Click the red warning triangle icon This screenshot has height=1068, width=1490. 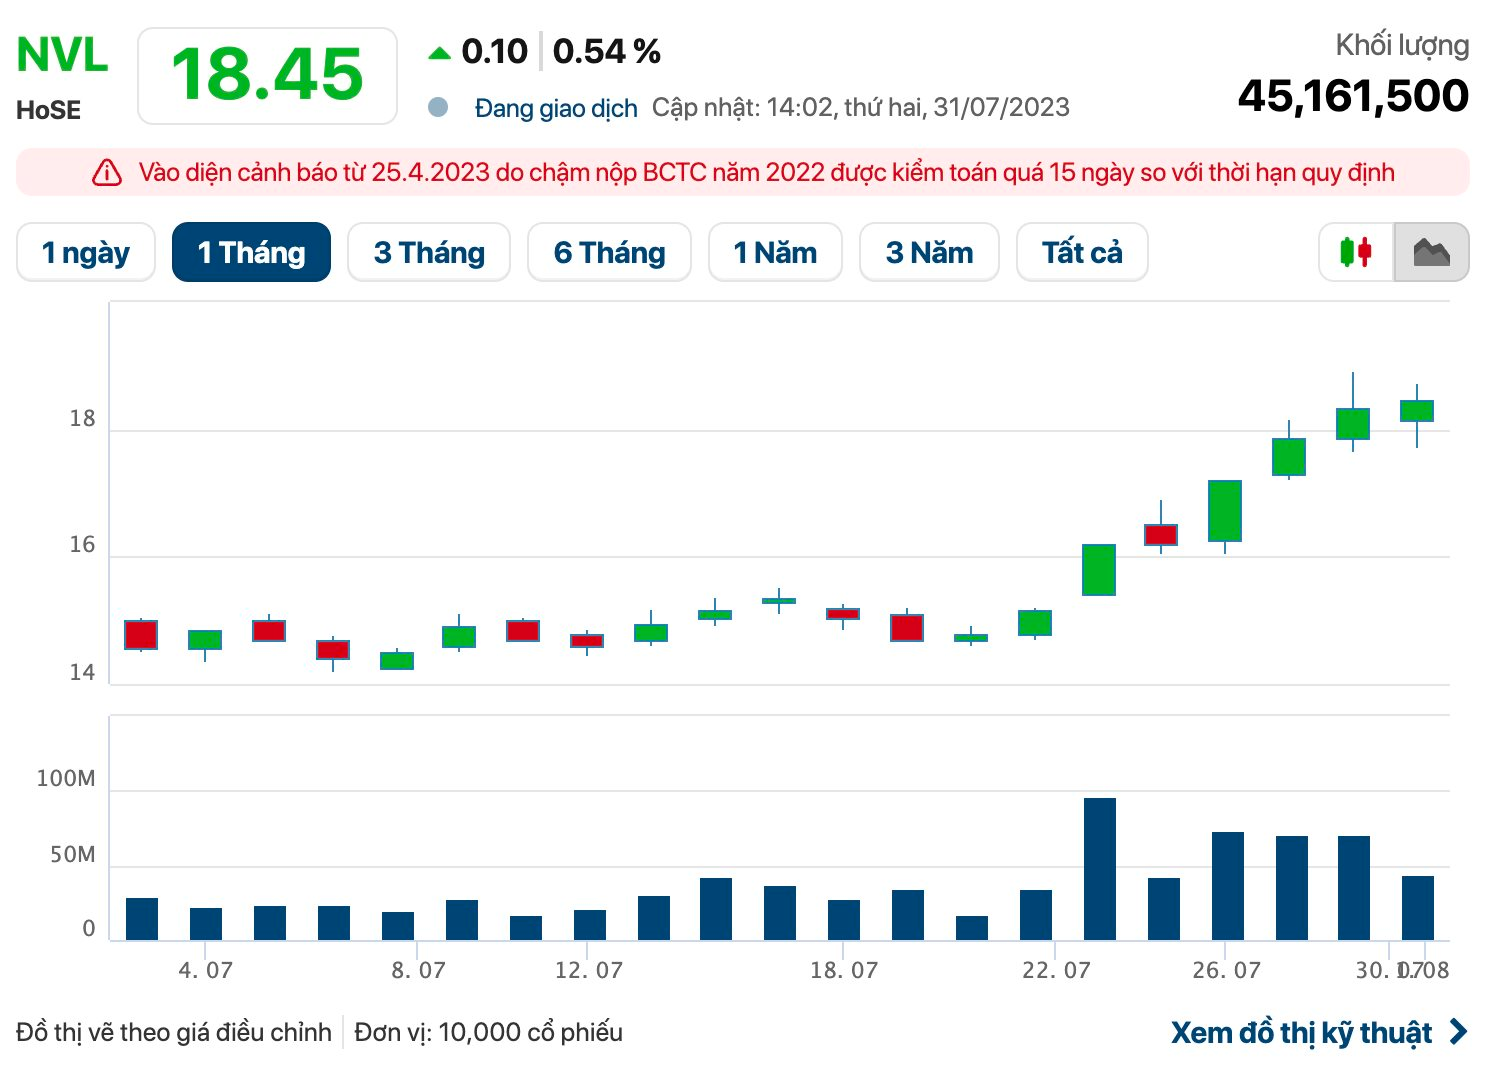coord(106,173)
